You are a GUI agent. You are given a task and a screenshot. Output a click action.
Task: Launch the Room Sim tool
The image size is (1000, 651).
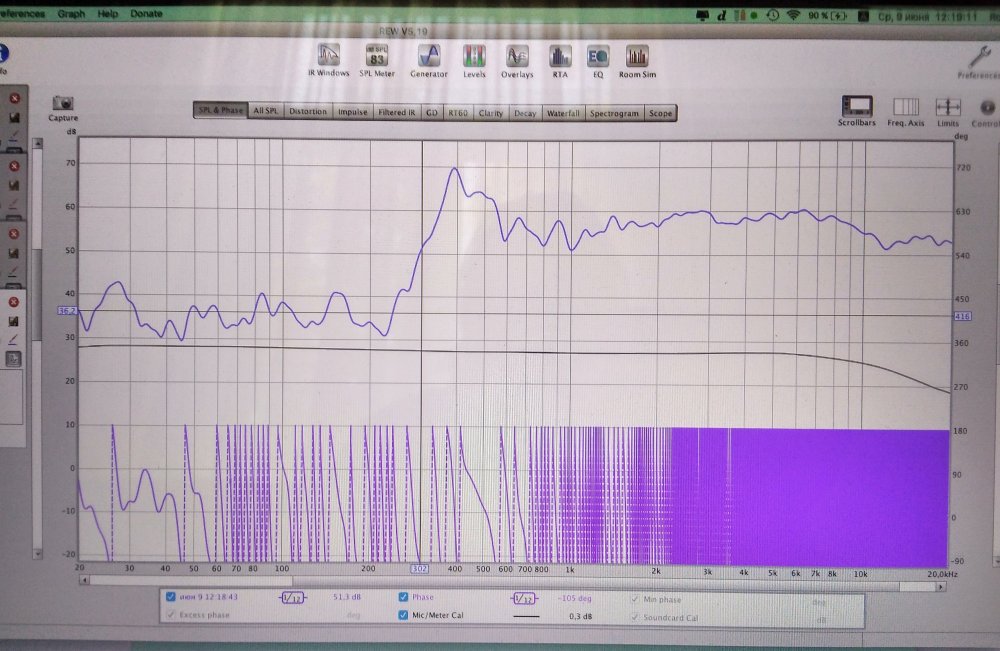tap(637, 57)
